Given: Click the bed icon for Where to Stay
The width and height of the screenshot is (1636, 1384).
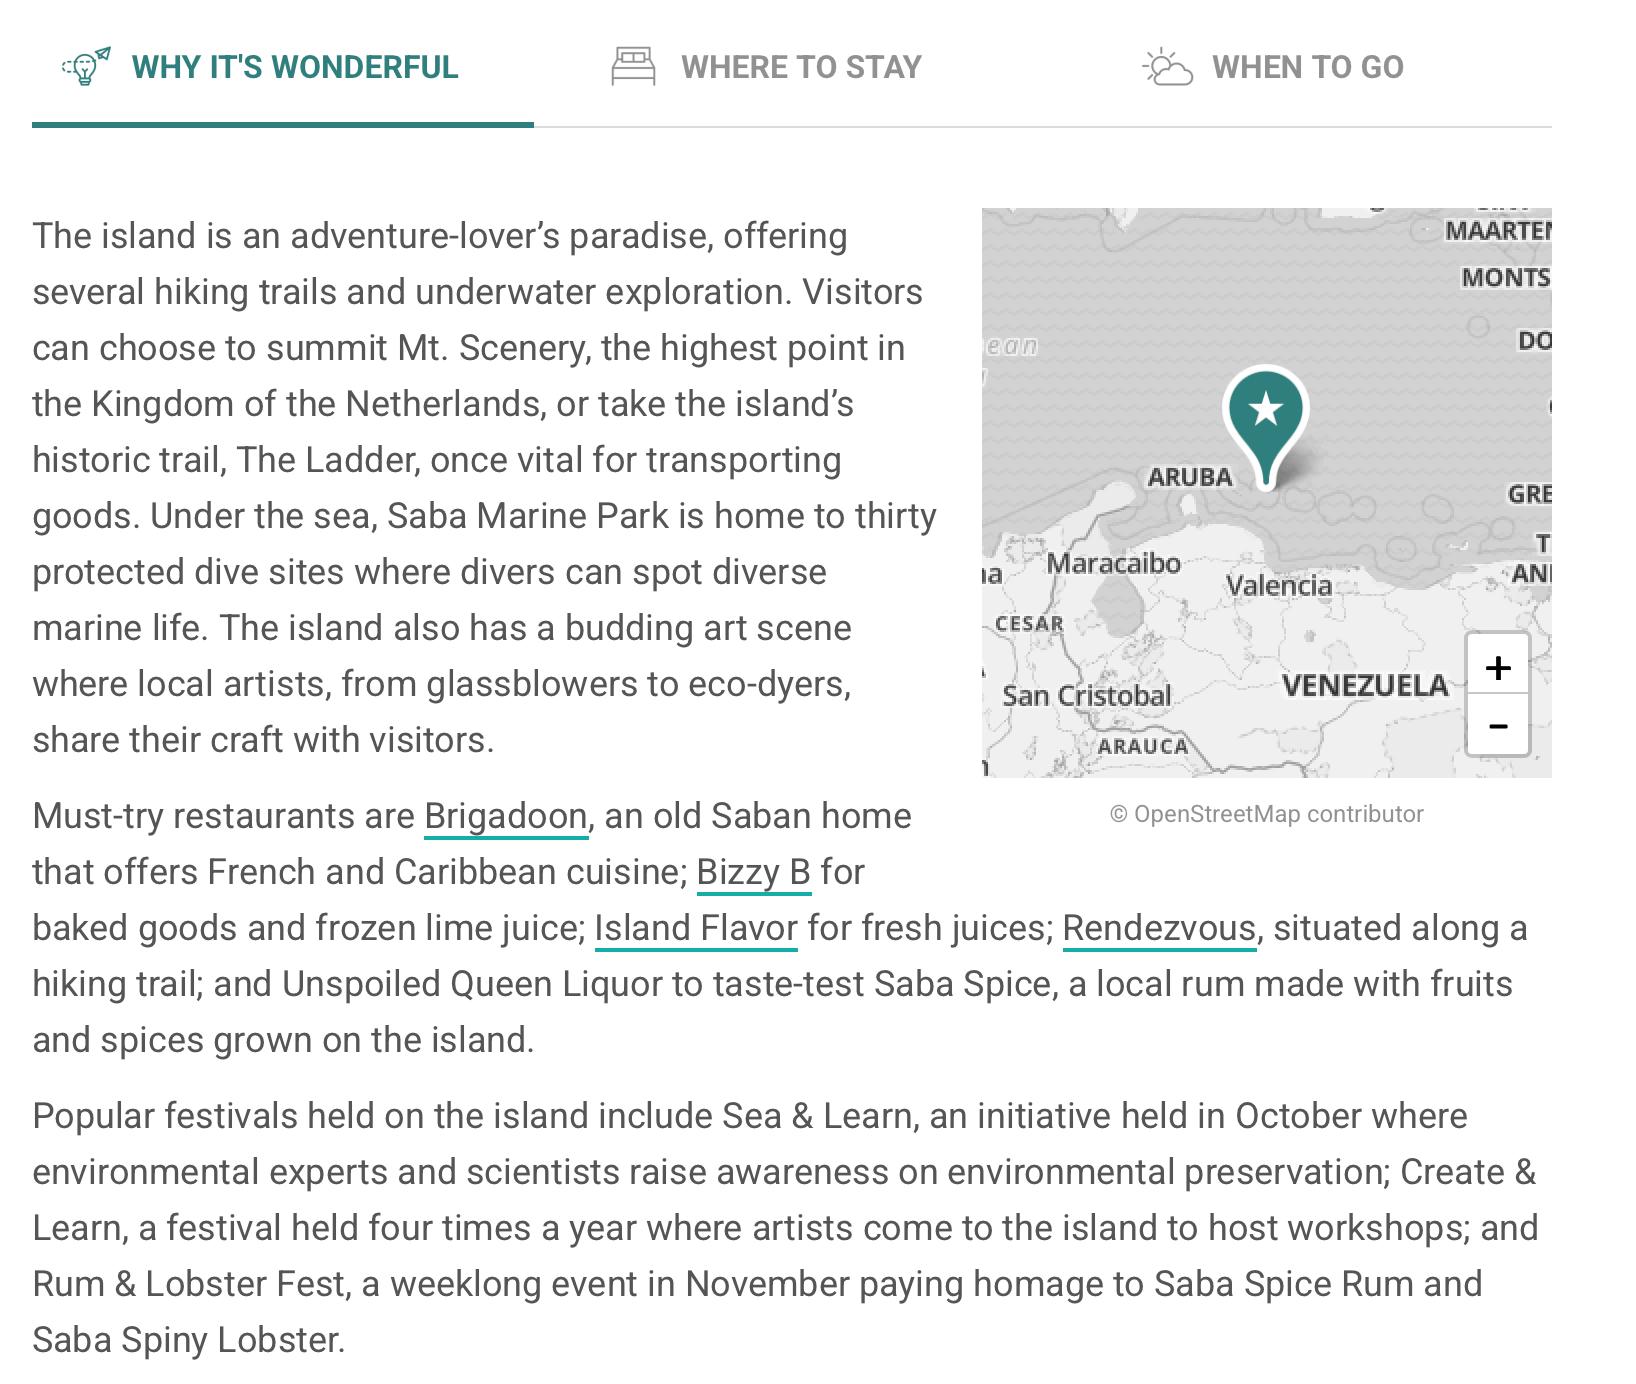Looking at the screenshot, I should click(x=633, y=67).
